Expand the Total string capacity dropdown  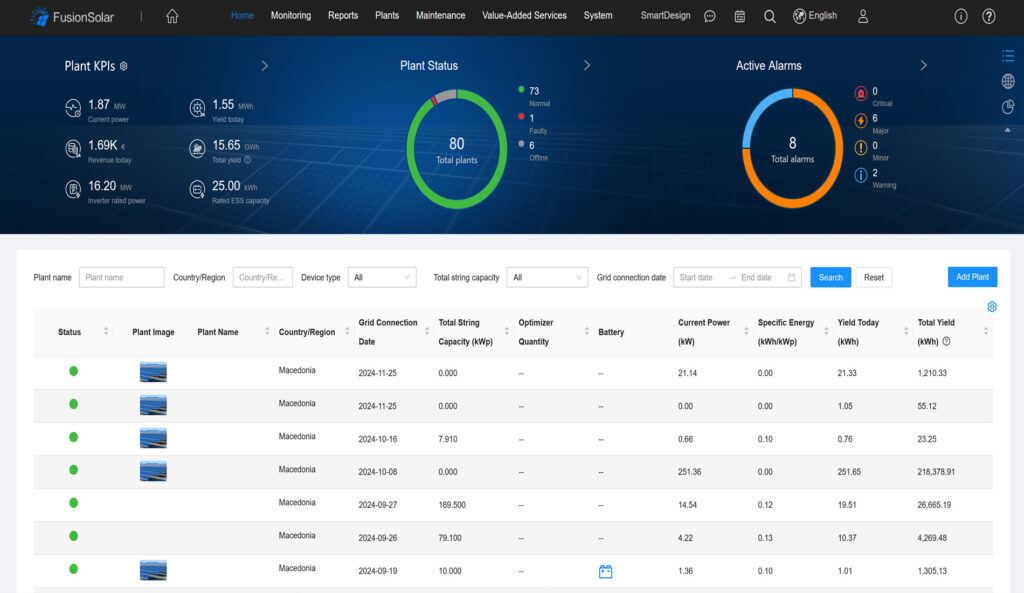point(546,277)
